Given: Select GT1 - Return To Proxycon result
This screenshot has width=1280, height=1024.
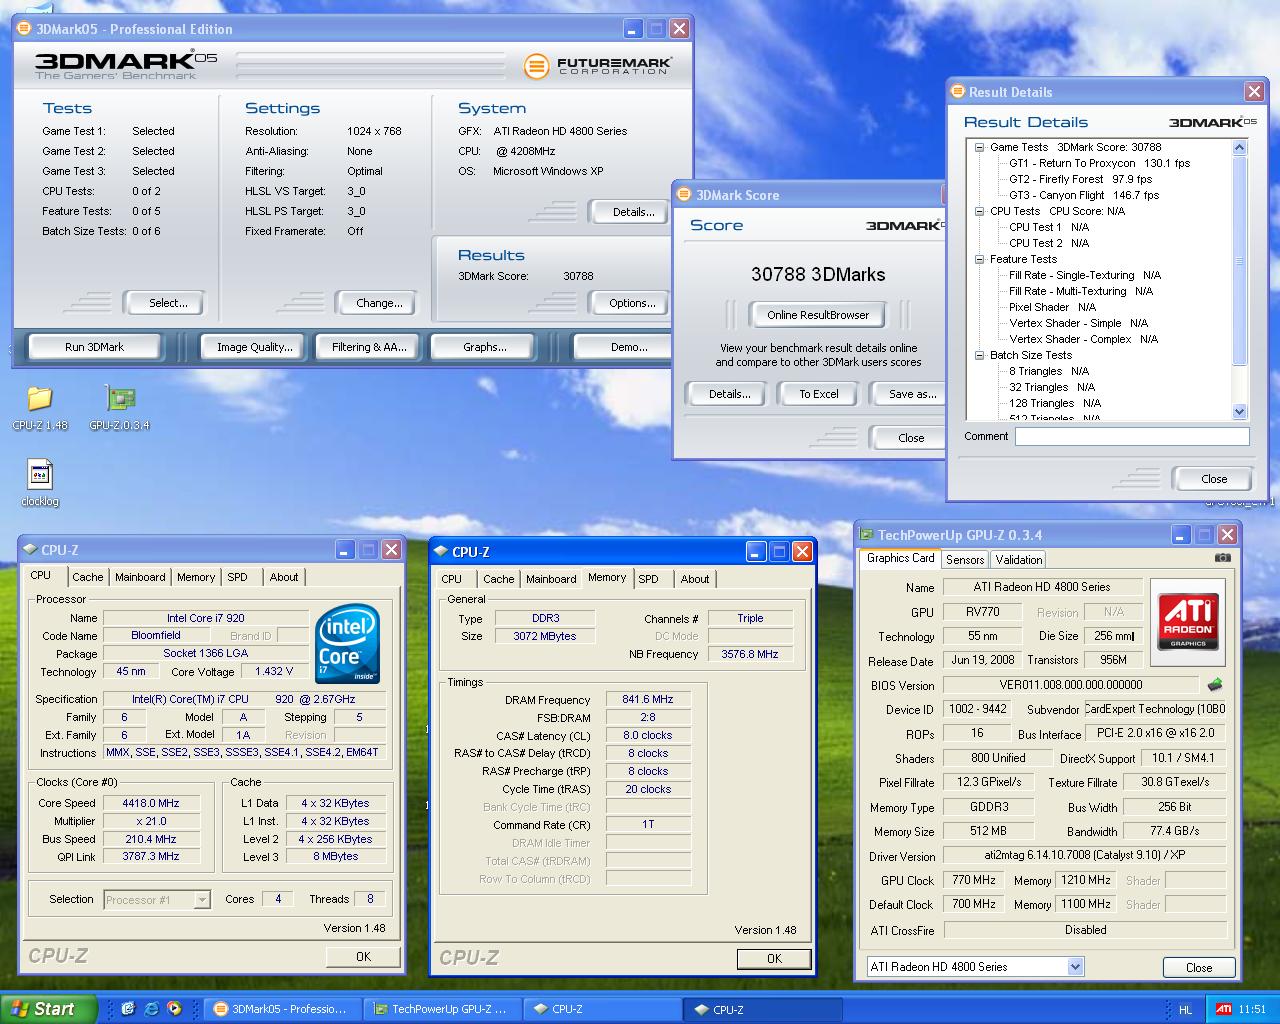Looking at the screenshot, I should pos(1099,163).
